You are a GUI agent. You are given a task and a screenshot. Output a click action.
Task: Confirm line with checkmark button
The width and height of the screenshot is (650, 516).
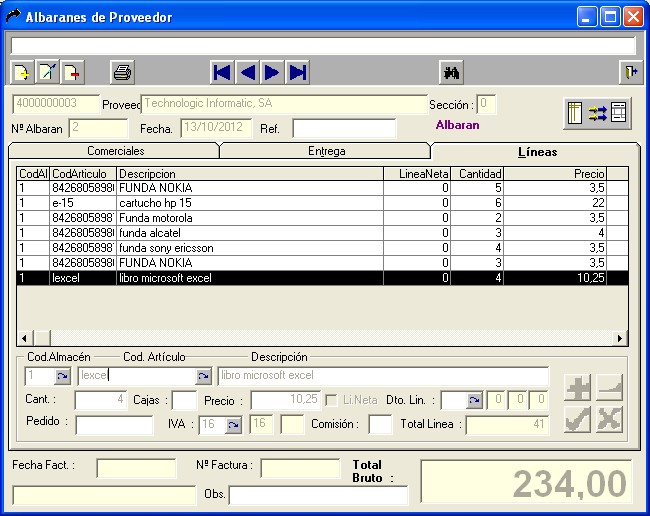pos(577,419)
